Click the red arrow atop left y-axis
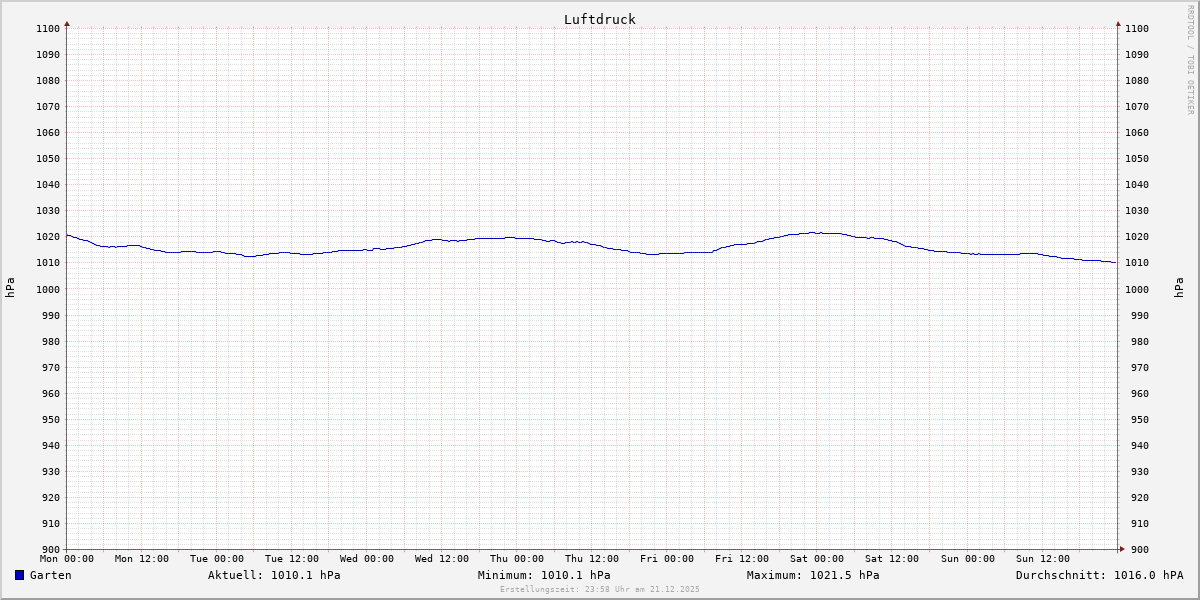The height and width of the screenshot is (600, 1200). tap(67, 23)
